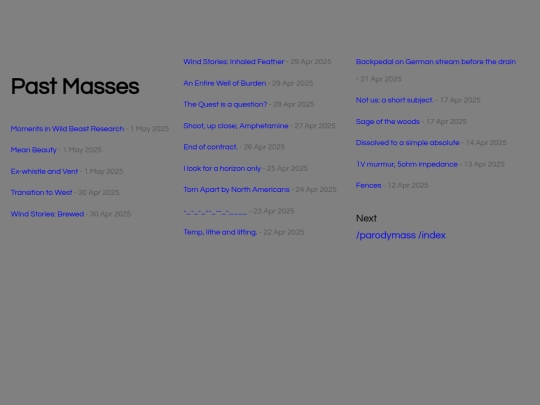Open Not us: a short subject.
This screenshot has height=405, width=540.
[395, 100]
